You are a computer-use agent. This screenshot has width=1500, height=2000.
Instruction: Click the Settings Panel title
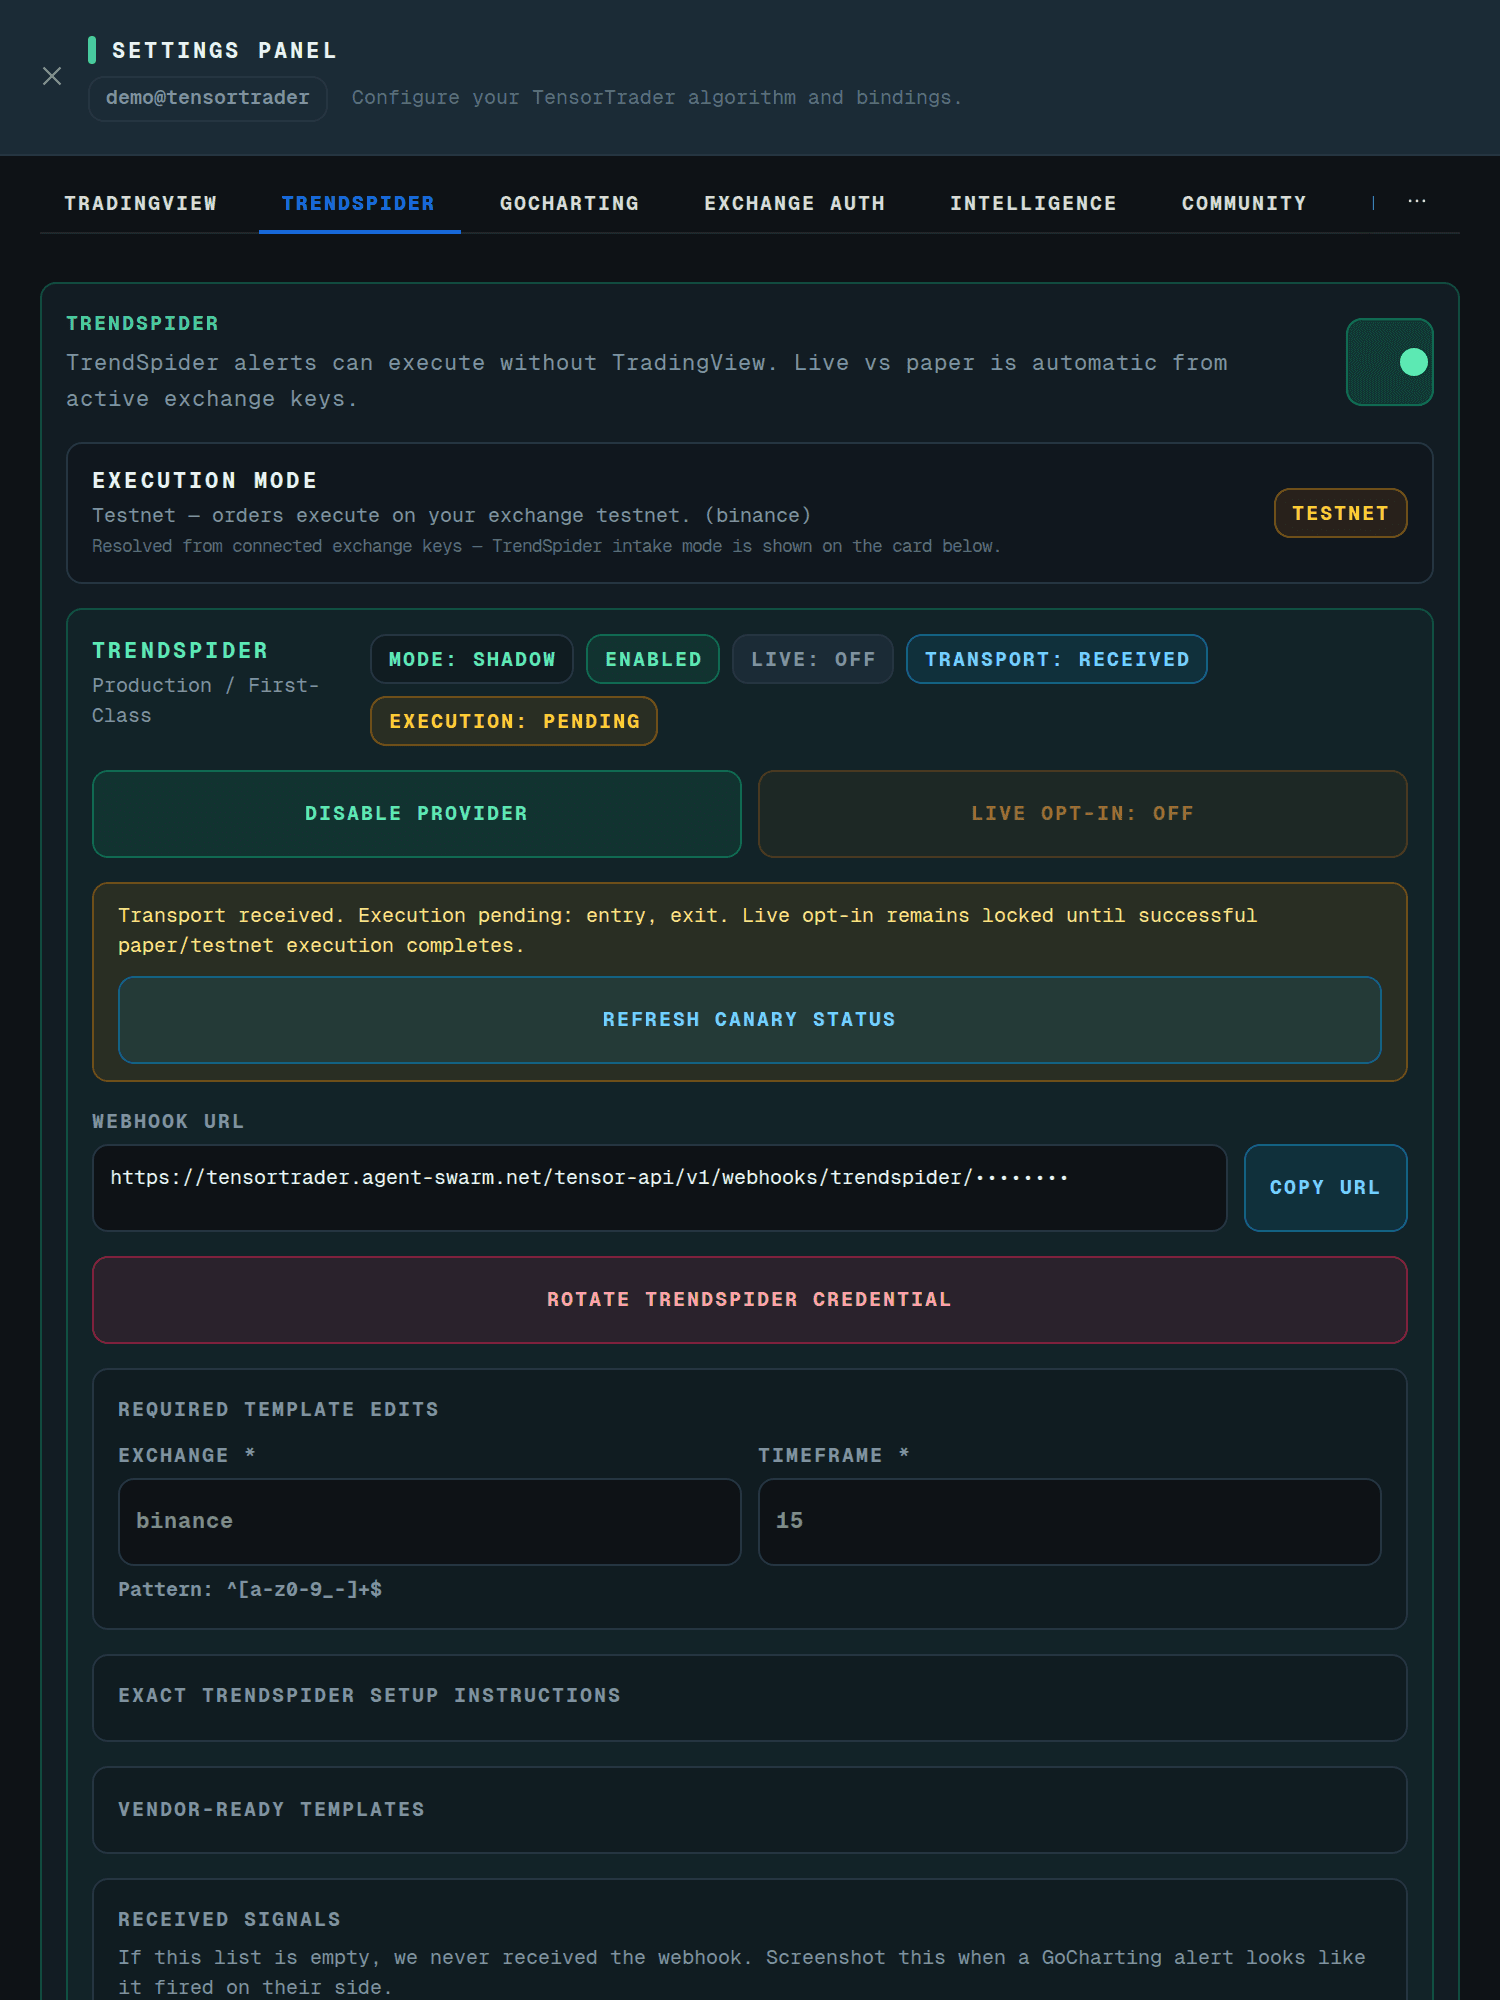(224, 50)
